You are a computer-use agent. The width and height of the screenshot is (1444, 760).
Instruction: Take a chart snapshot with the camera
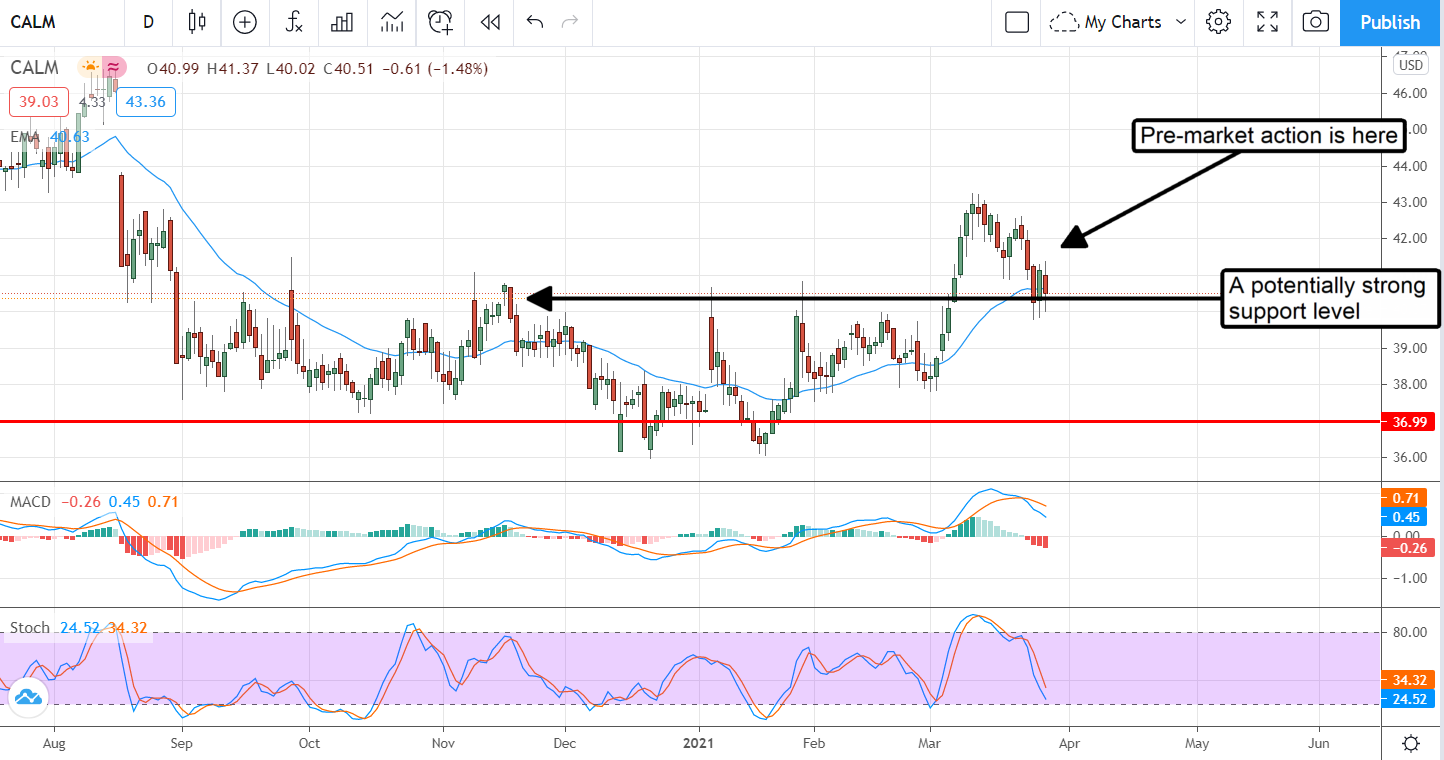coord(1316,22)
